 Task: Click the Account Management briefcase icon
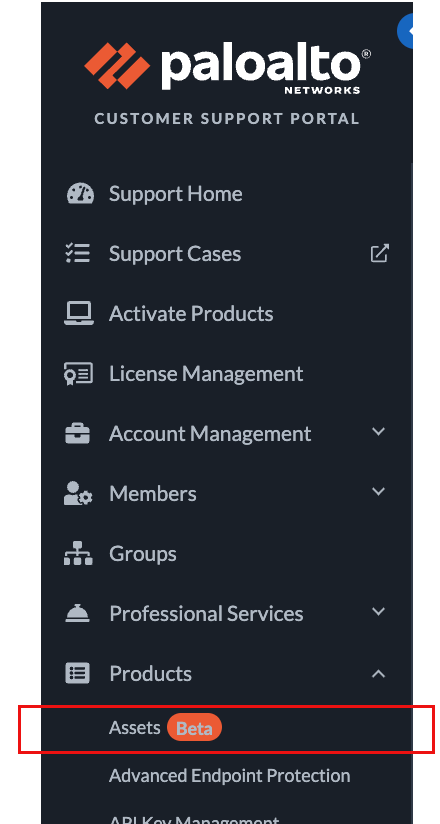click(77, 434)
